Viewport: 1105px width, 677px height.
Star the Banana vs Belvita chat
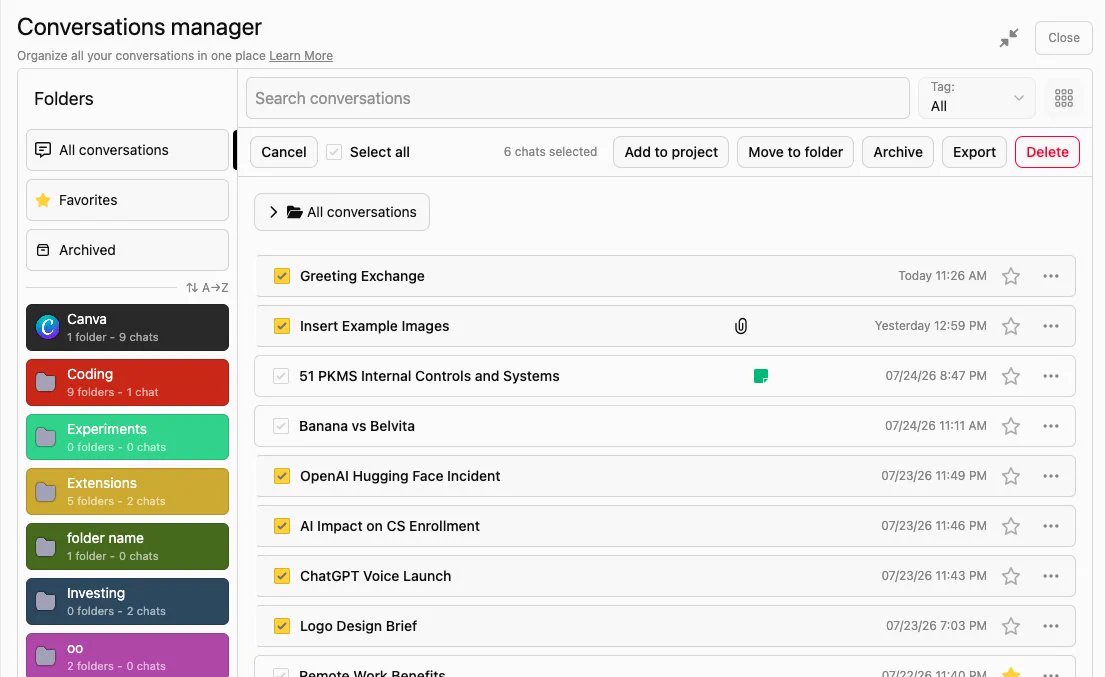point(1011,426)
